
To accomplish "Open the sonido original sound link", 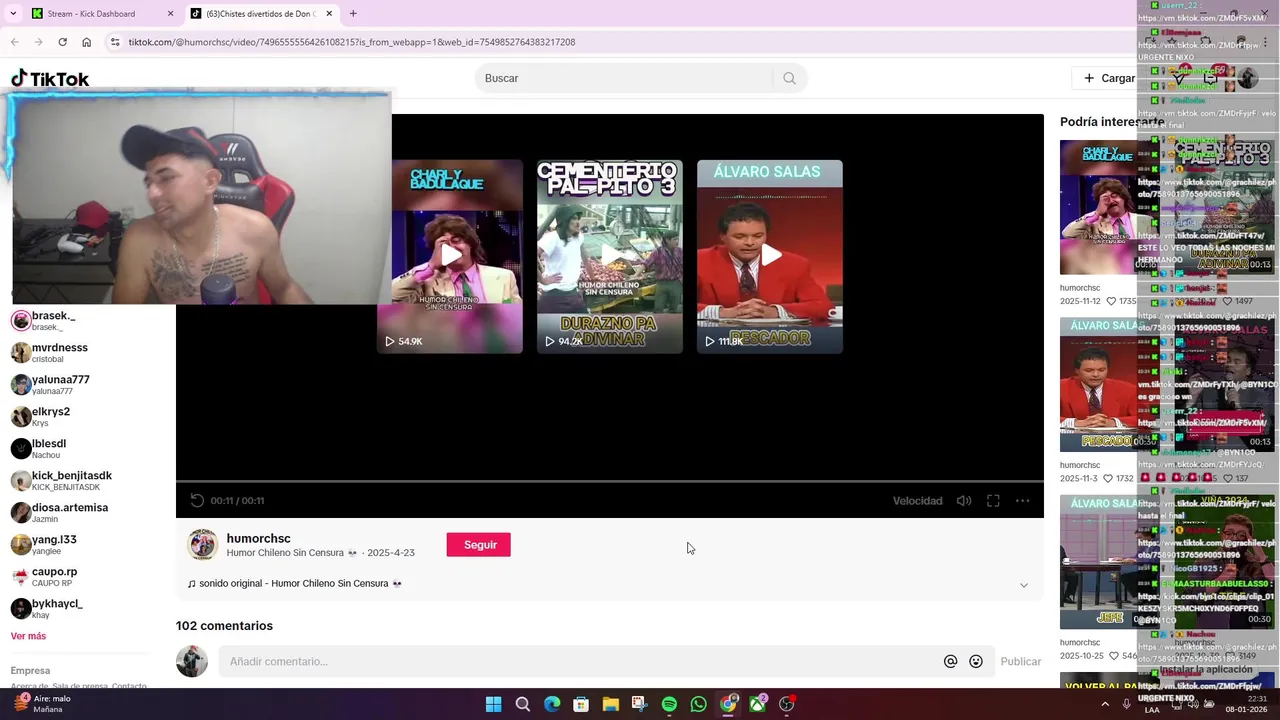I will point(295,583).
